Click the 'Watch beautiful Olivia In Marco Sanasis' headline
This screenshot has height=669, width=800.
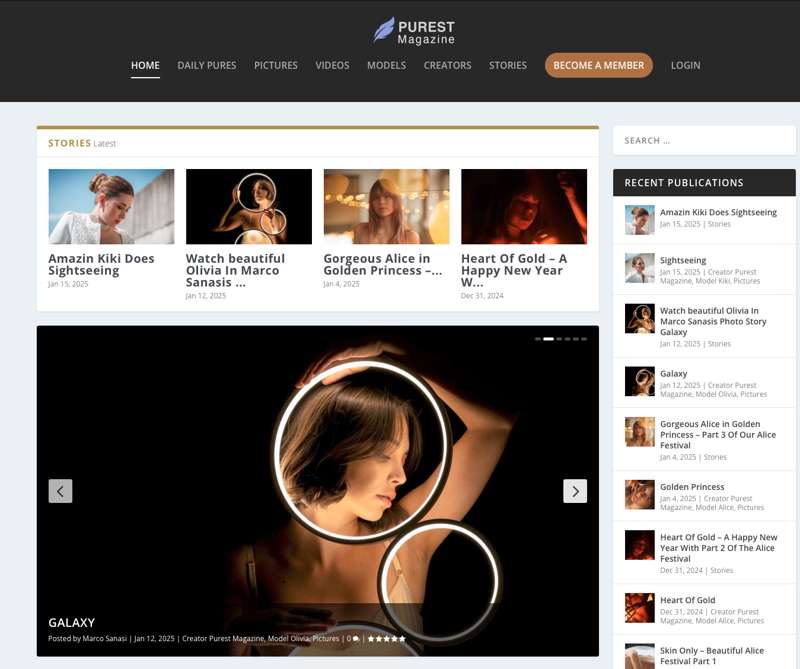pyautogui.click(x=235, y=270)
